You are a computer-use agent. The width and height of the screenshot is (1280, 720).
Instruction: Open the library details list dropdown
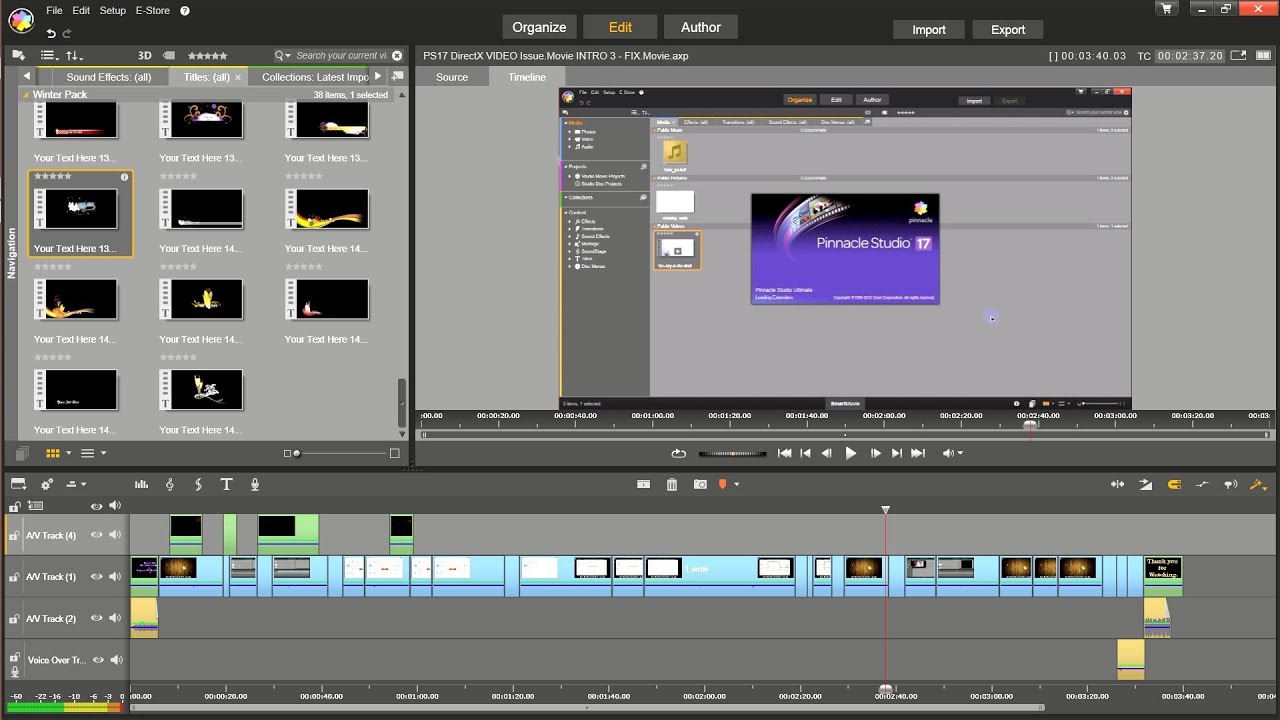[x=92, y=453]
